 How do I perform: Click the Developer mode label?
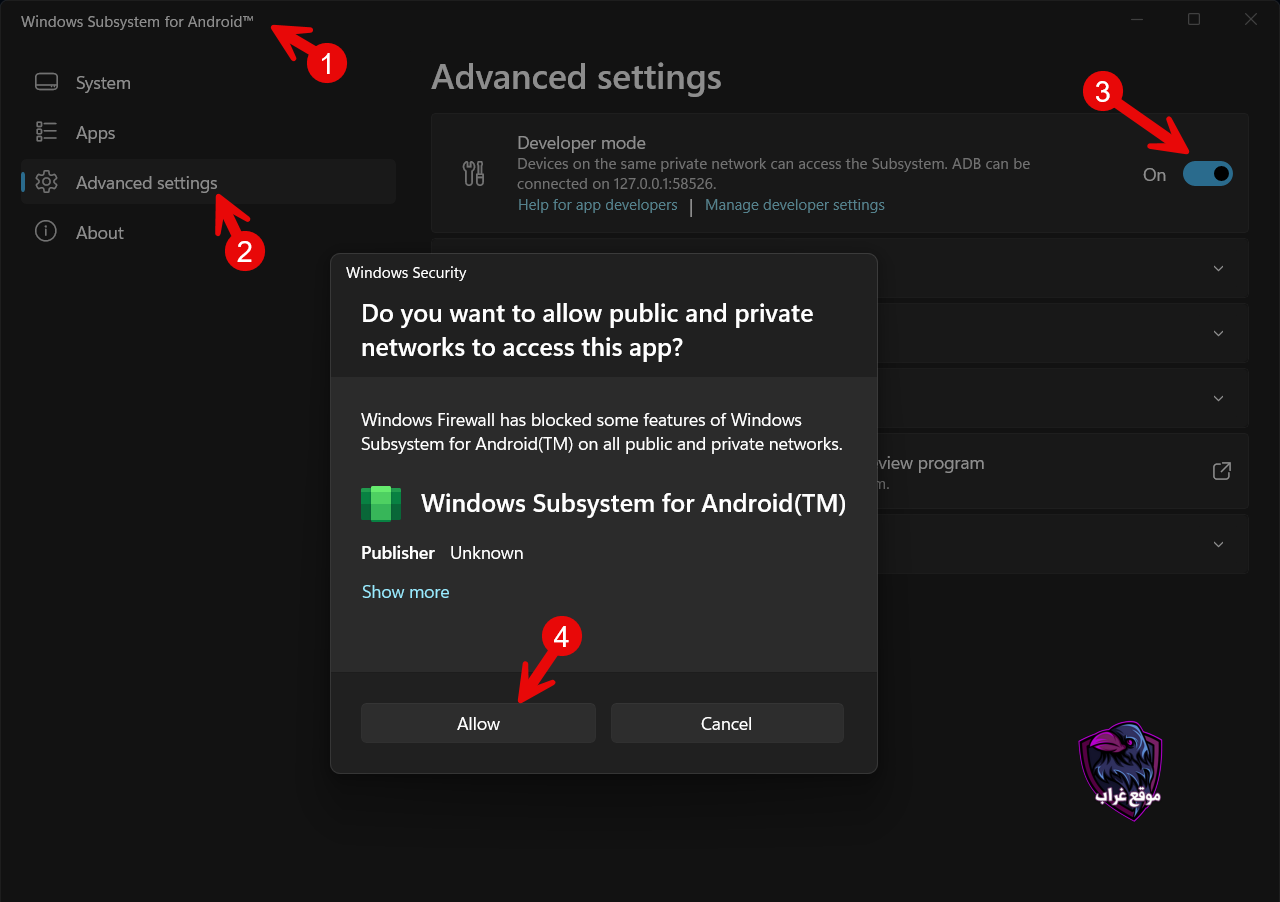tap(581, 143)
